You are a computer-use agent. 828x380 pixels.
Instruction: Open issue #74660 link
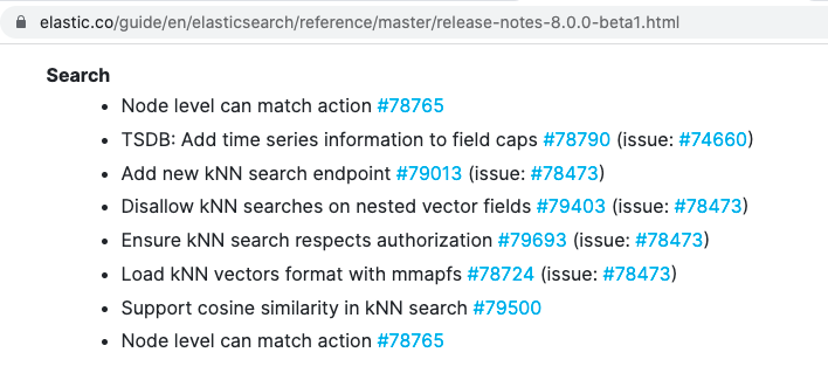[x=713, y=139]
